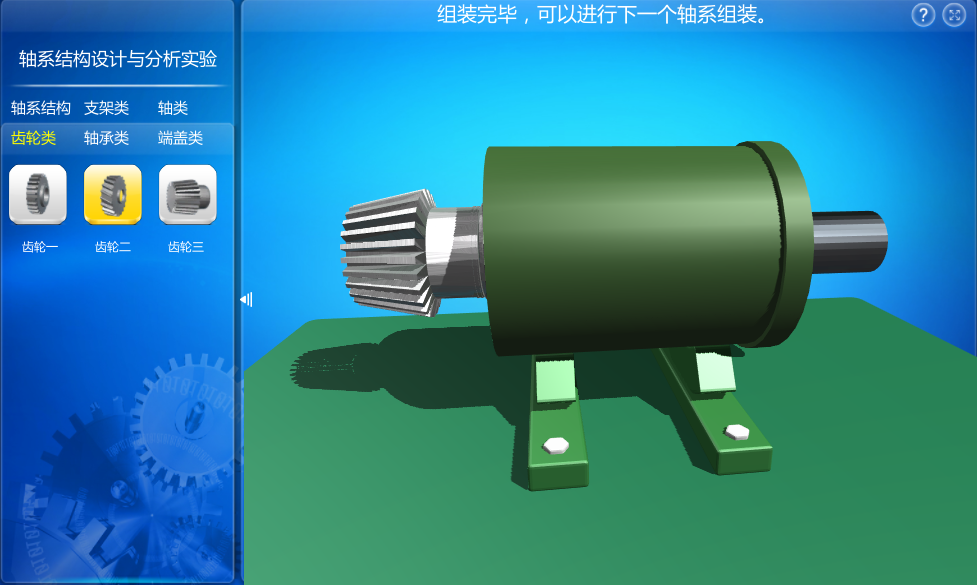Viewport: 977px width, 585px height.
Task: Select the 齿轮类 category
Action: 34,138
